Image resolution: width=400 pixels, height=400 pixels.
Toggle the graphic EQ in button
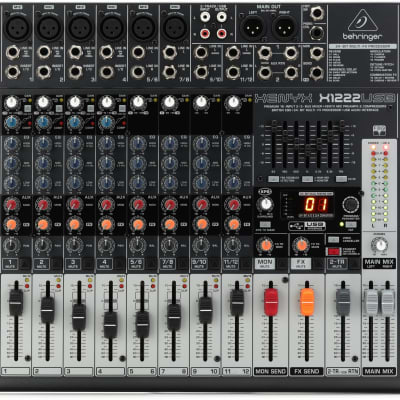pos(341,179)
